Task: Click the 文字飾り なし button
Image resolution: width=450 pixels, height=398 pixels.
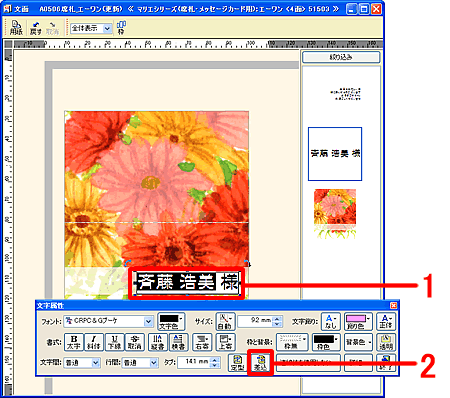Action: point(330,321)
